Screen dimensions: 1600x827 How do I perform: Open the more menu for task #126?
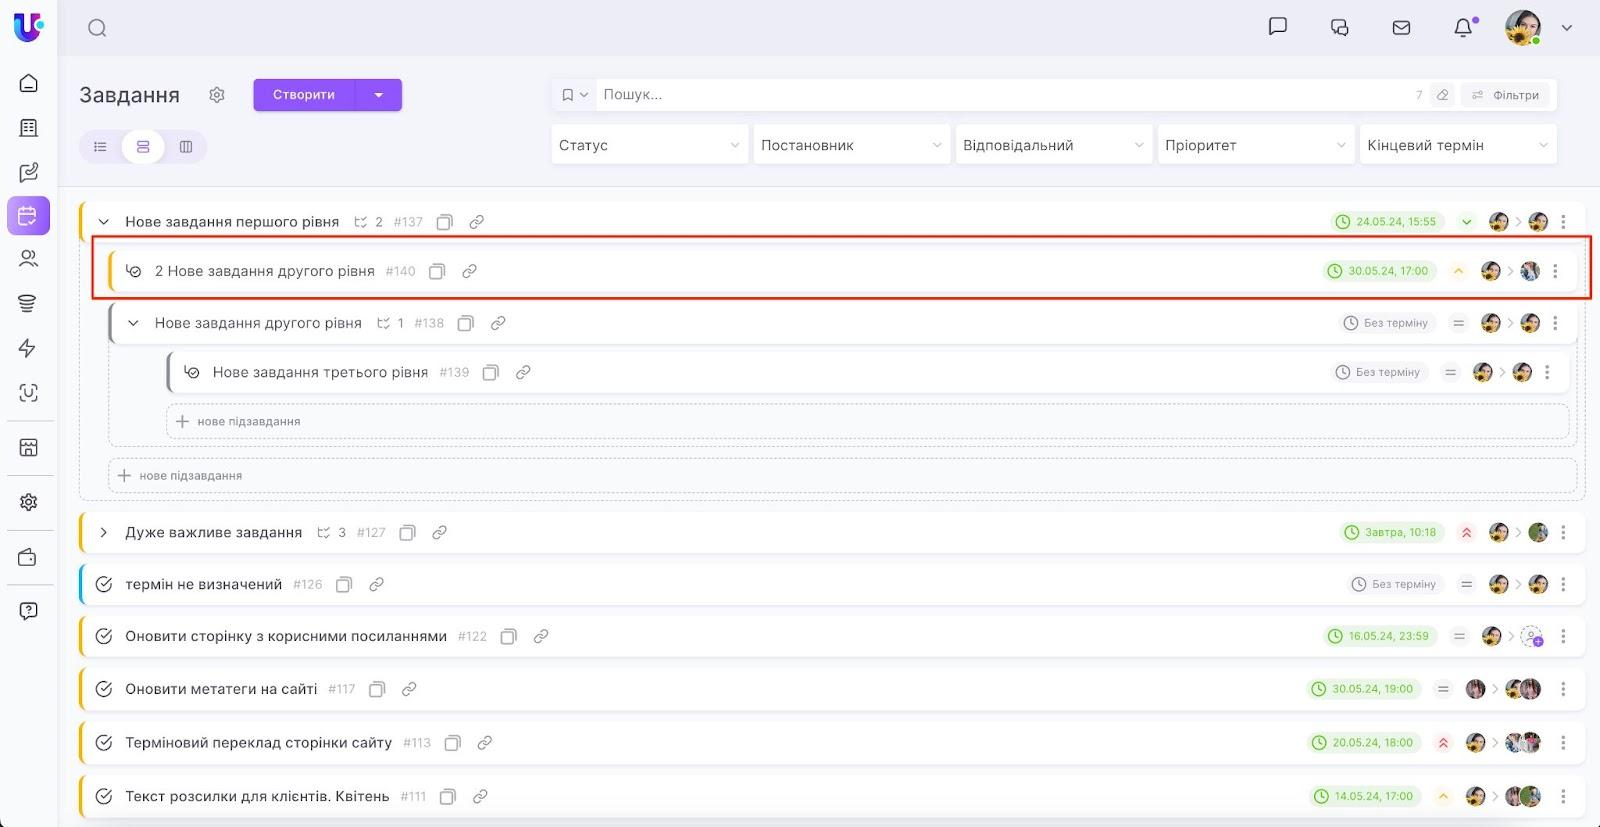(x=1563, y=584)
